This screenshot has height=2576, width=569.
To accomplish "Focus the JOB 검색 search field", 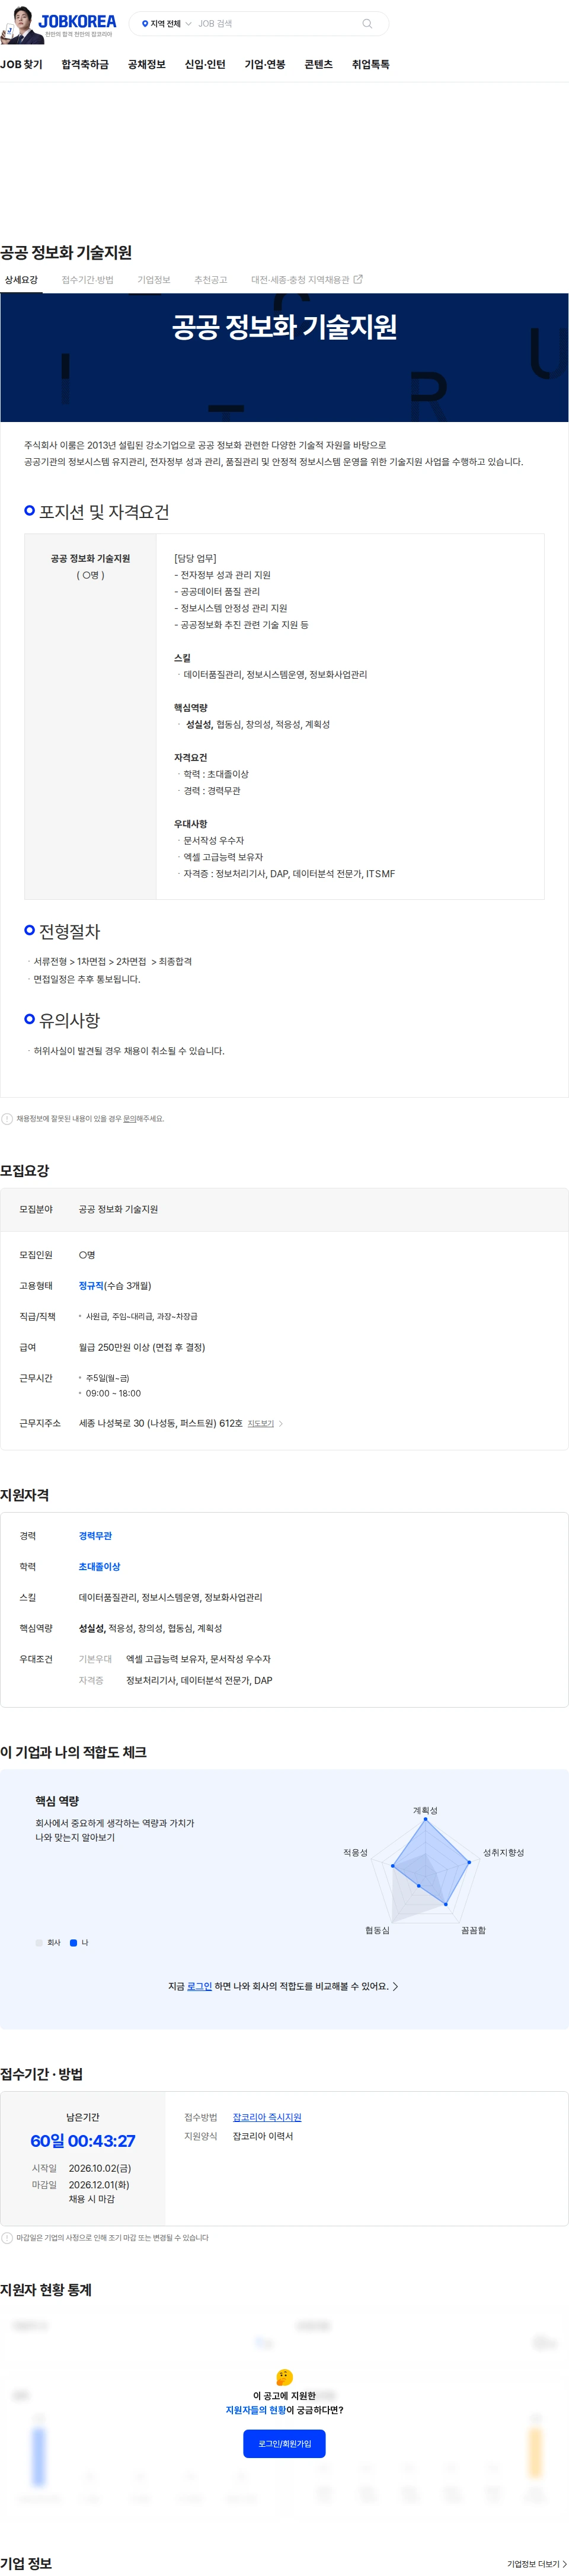I will coord(275,24).
